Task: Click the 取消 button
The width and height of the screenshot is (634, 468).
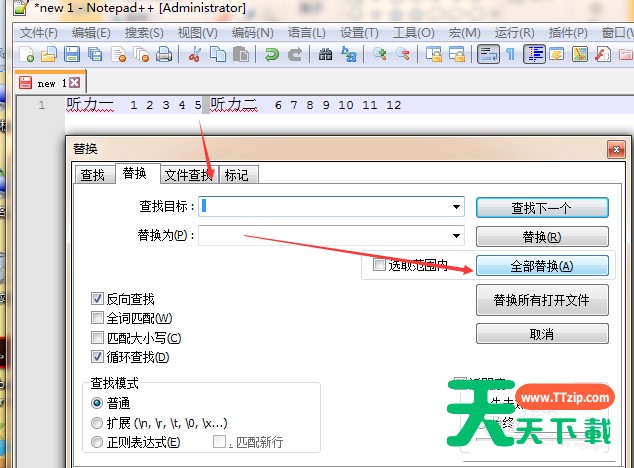Action: [542, 334]
